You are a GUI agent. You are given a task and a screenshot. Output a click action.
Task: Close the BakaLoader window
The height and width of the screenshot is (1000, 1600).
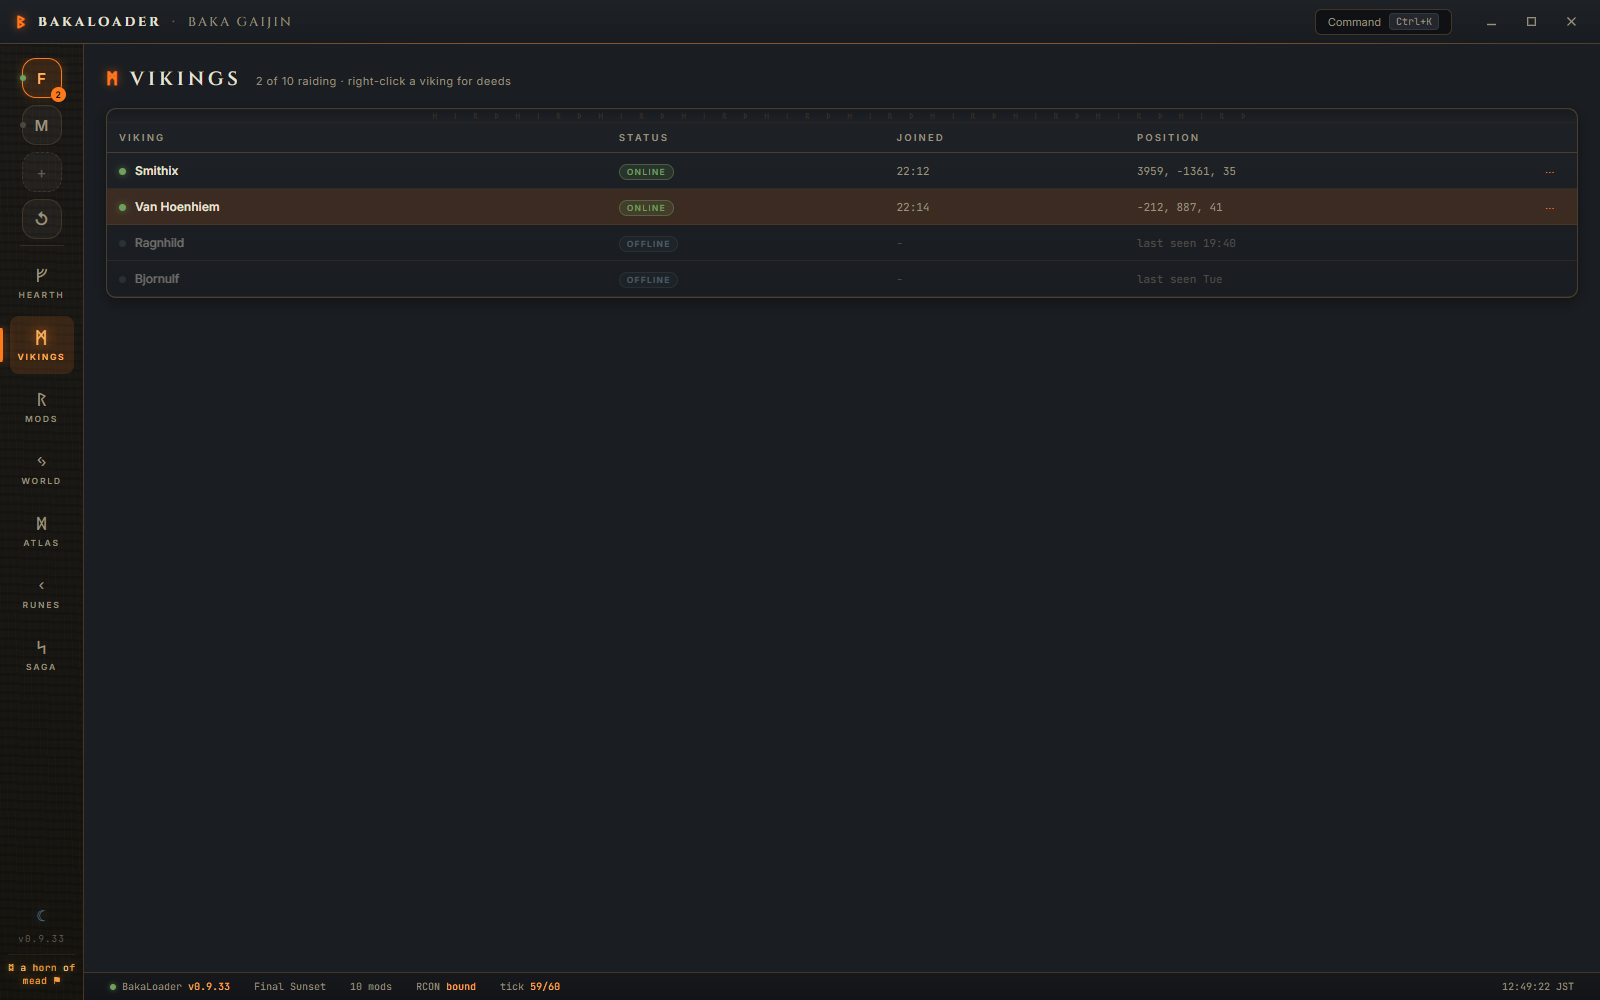click(x=1571, y=22)
